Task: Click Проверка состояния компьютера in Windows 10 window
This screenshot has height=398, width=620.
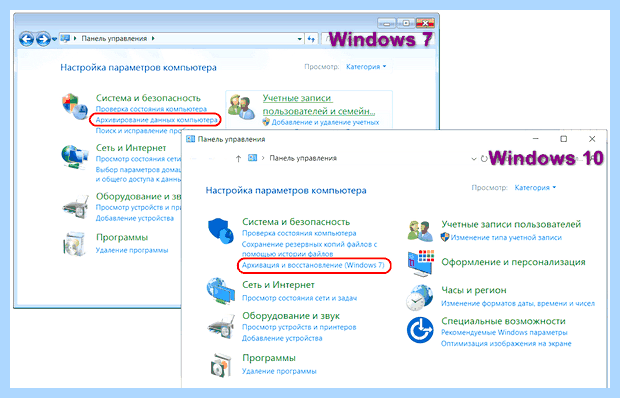Action: pyautogui.click(x=299, y=233)
